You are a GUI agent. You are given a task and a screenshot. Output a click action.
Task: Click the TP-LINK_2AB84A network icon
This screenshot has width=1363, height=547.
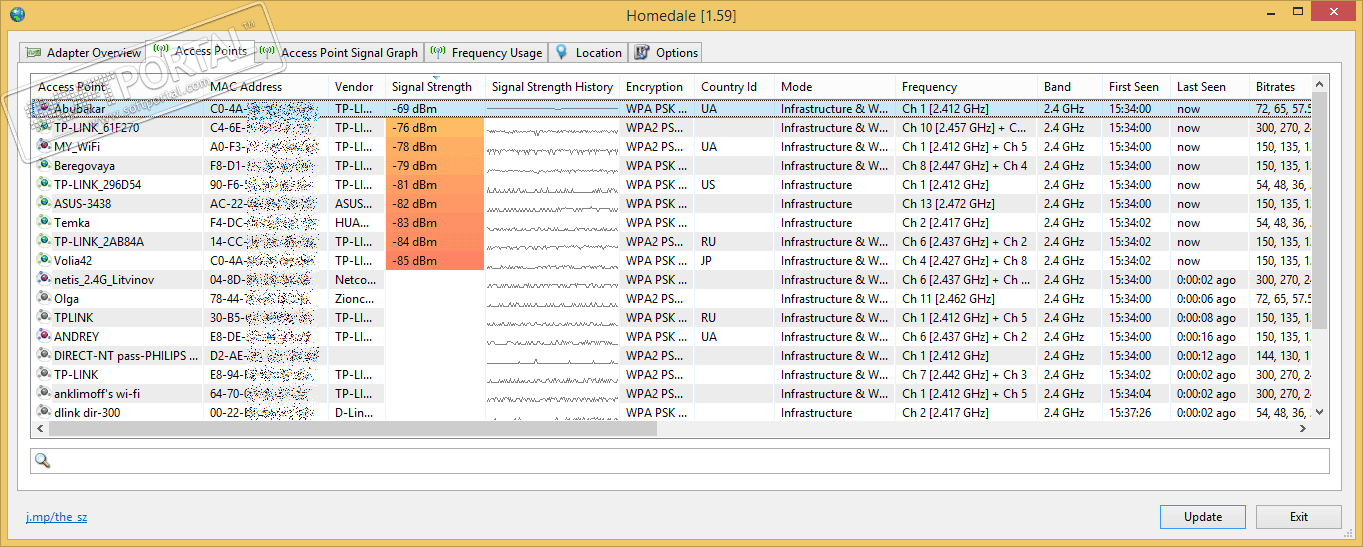click(x=44, y=241)
